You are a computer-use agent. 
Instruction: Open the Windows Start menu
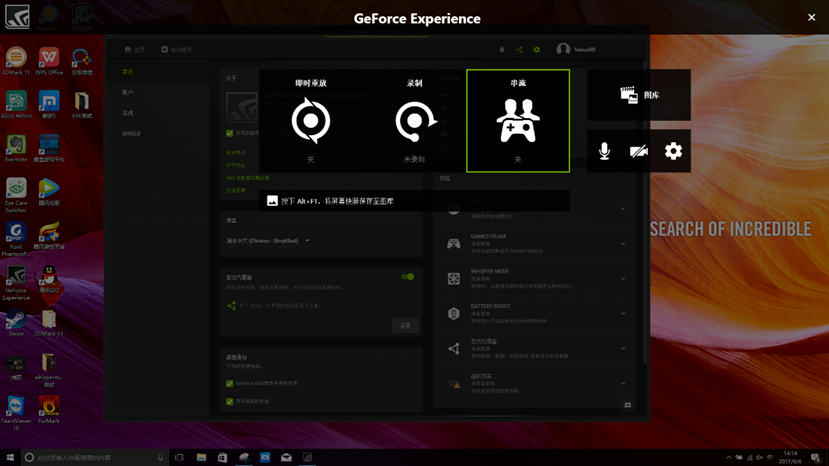click(10, 457)
